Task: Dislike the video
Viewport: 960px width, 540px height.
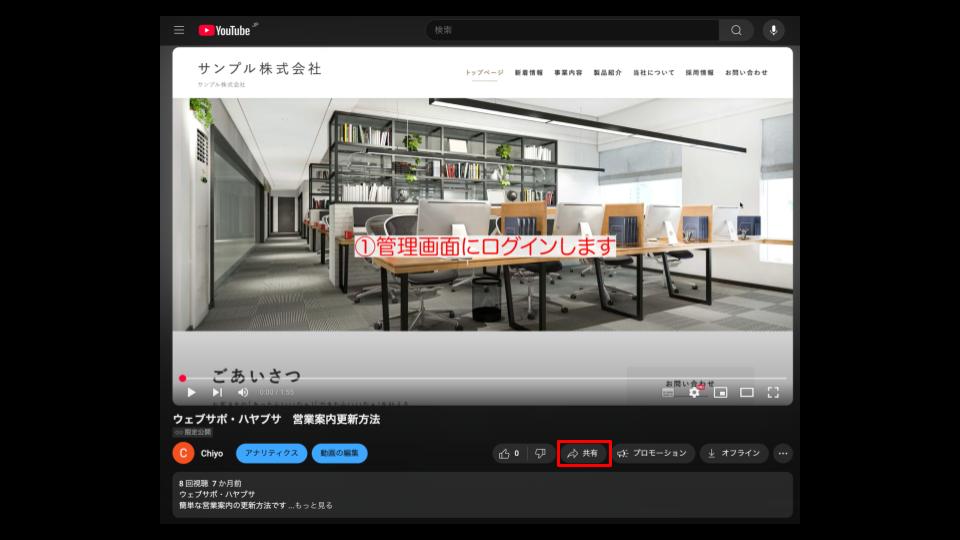Action: 540,454
